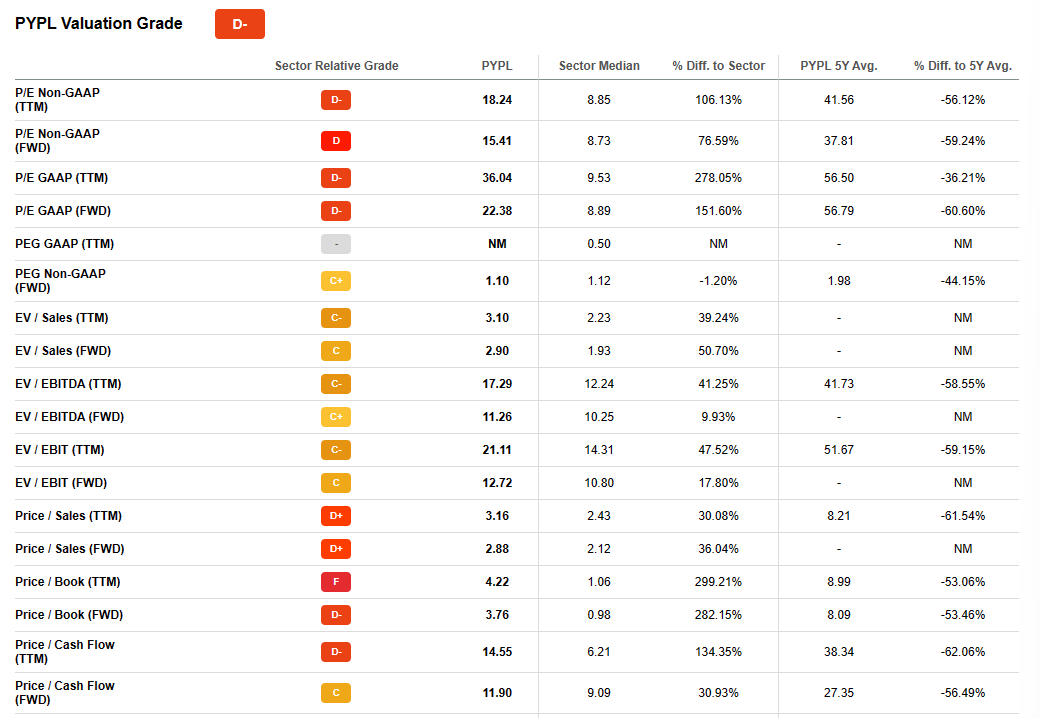Click the PYPL 5Y Avg. column header

[x=838, y=66]
